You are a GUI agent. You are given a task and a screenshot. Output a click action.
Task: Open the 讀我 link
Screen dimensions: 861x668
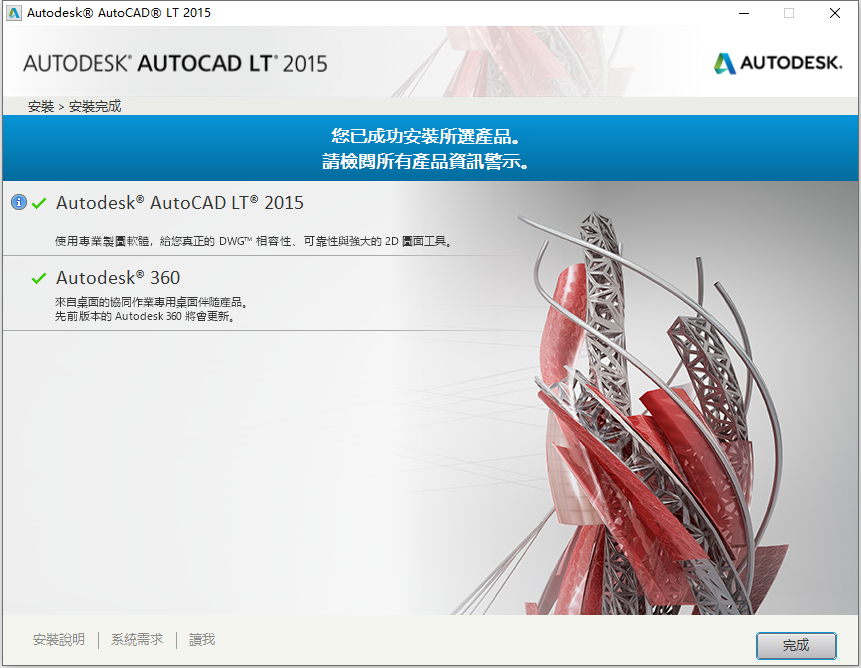(202, 639)
